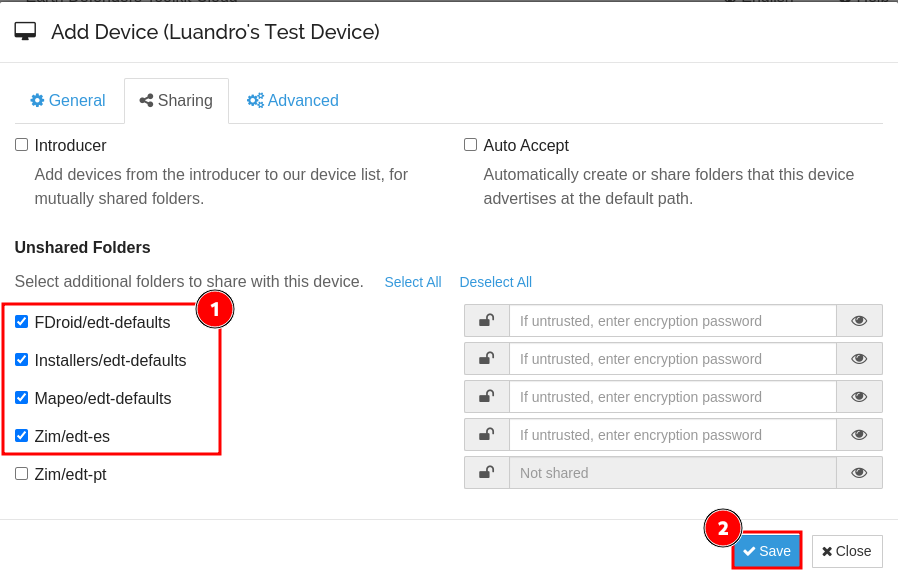Click the Select All link
898x581 pixels.
click(412, 282)
